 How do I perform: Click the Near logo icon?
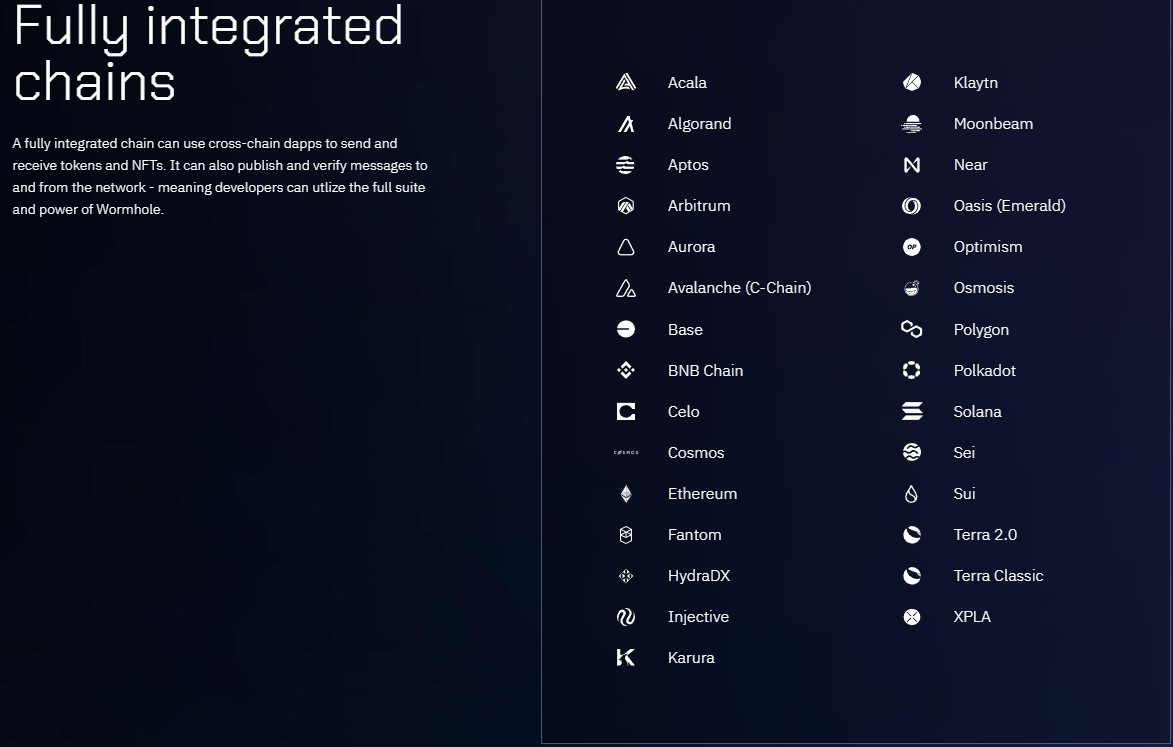tap(912, 165)
